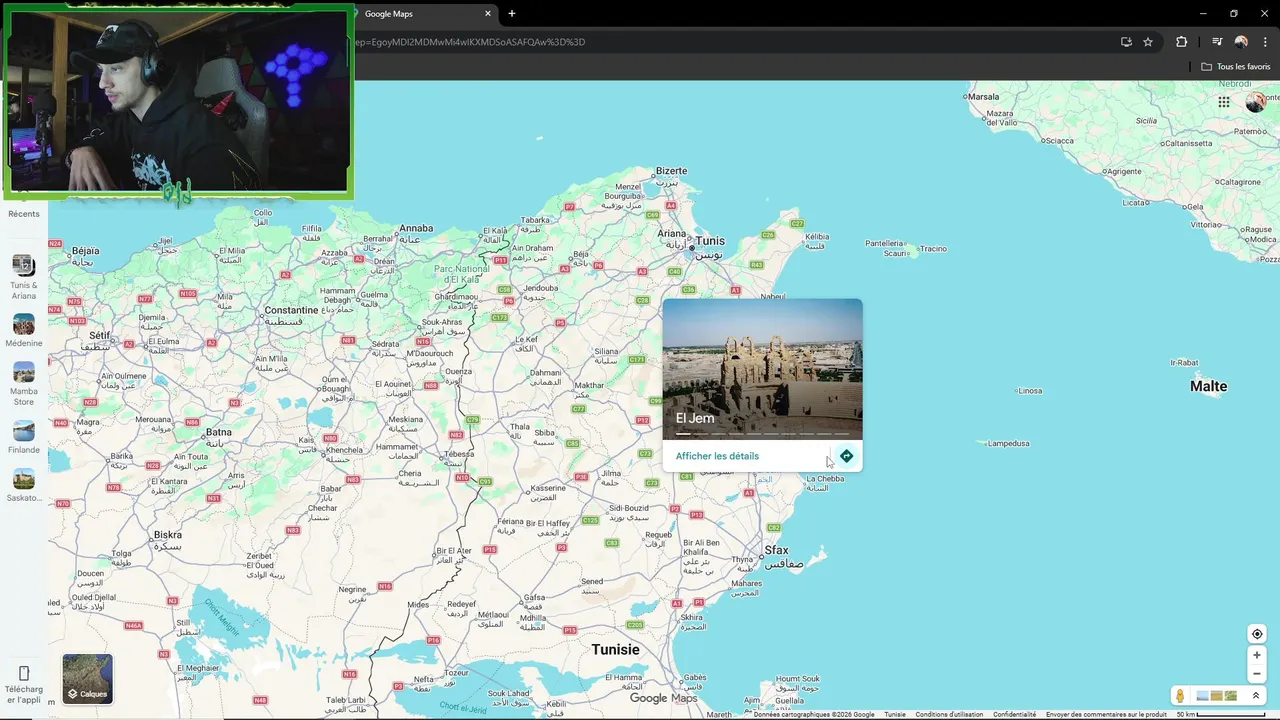Click the Récents label in sidebar

coord(24,214)
